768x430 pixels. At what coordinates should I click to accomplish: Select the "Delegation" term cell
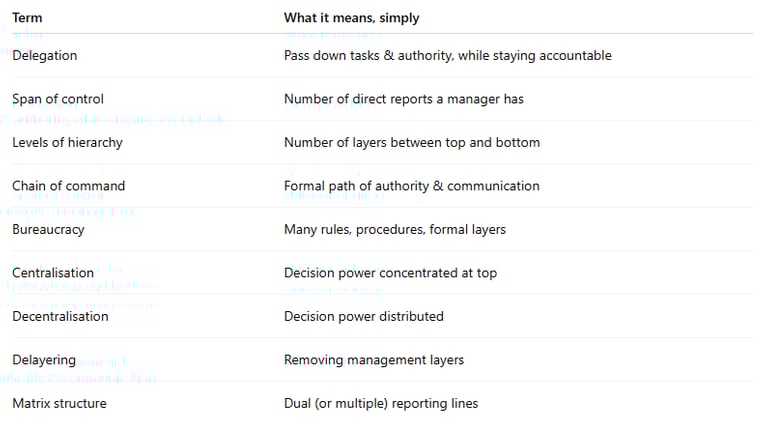tap(44, 55)
